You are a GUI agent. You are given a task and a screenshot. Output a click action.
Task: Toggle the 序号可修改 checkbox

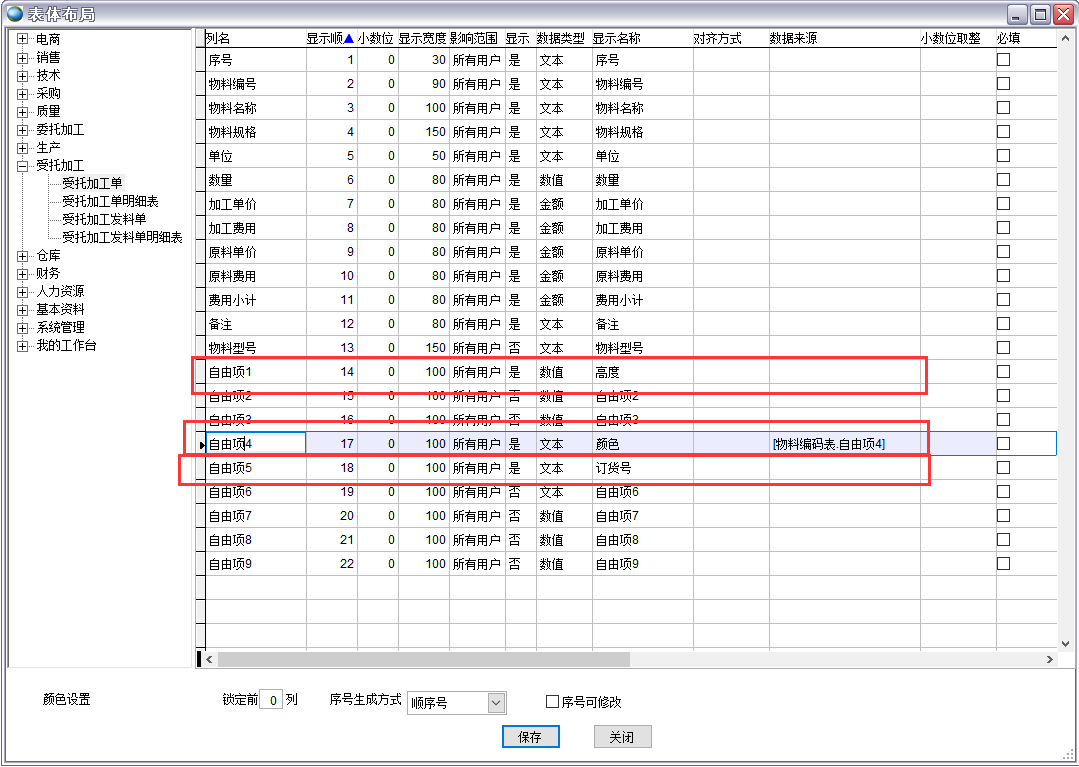(552, 702)
